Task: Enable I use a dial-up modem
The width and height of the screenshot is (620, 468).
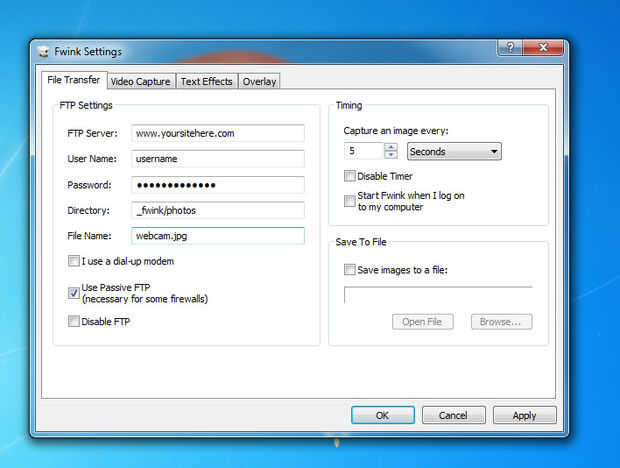Action: 74,261
